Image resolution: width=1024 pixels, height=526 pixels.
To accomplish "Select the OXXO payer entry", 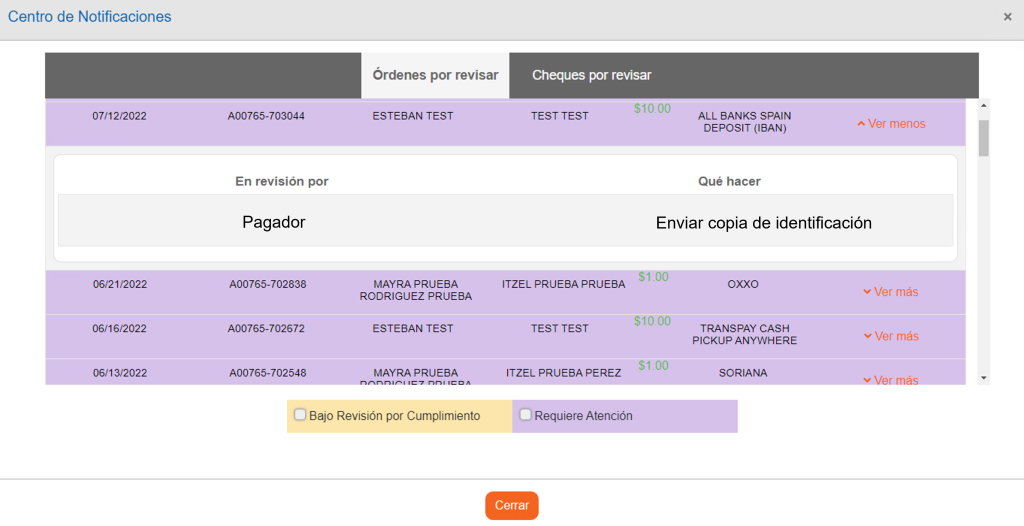I will point(743,284).
